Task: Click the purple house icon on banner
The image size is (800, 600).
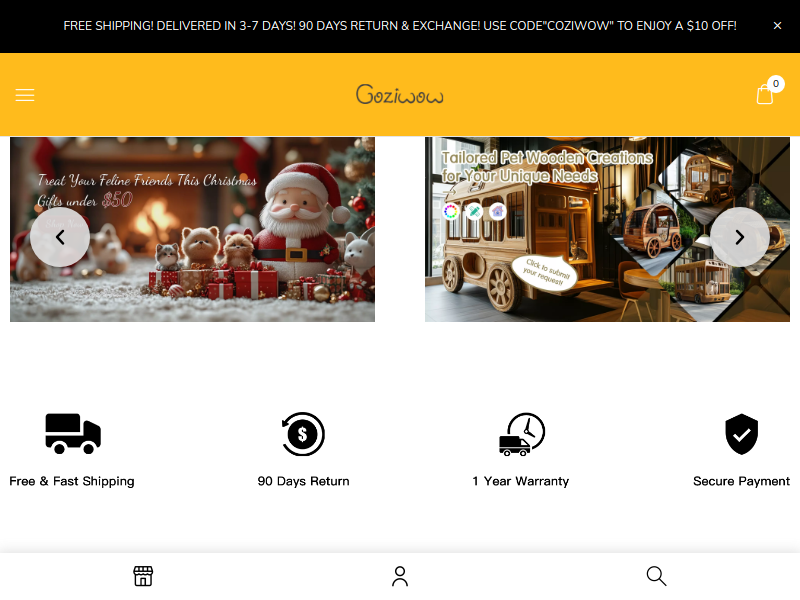Action: [498, 211]
